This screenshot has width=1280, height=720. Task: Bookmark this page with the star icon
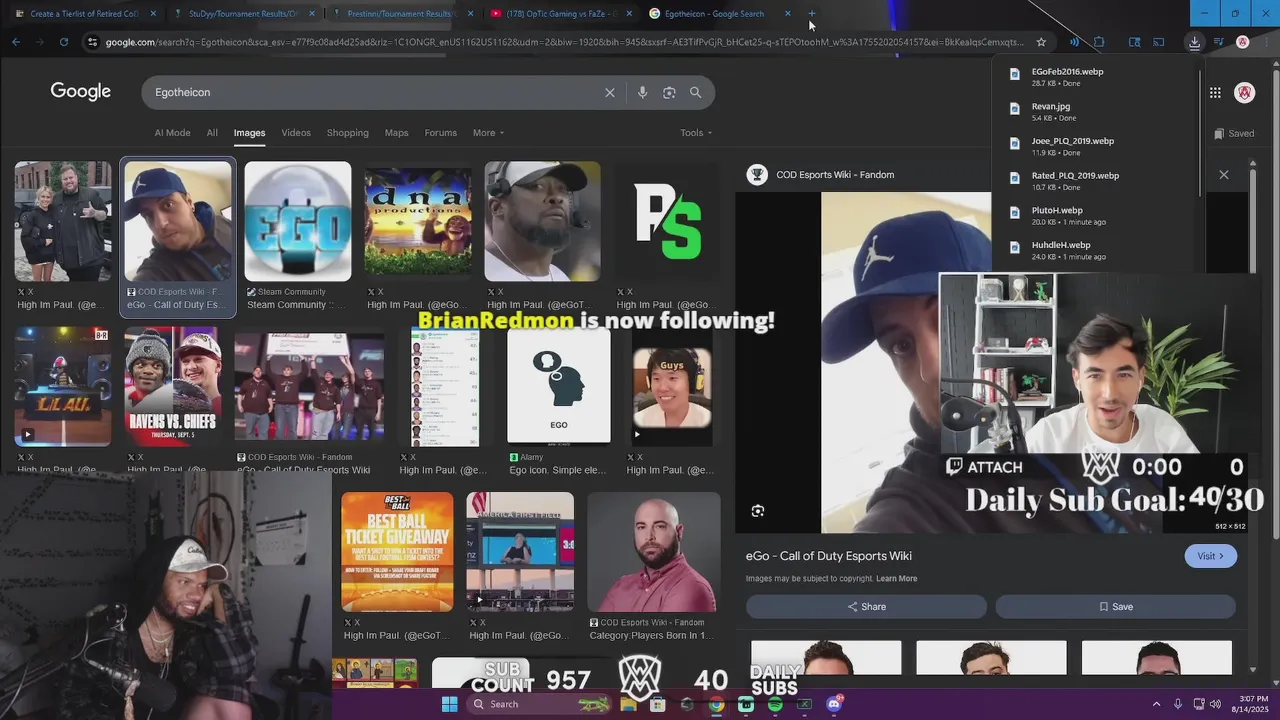1041,42
